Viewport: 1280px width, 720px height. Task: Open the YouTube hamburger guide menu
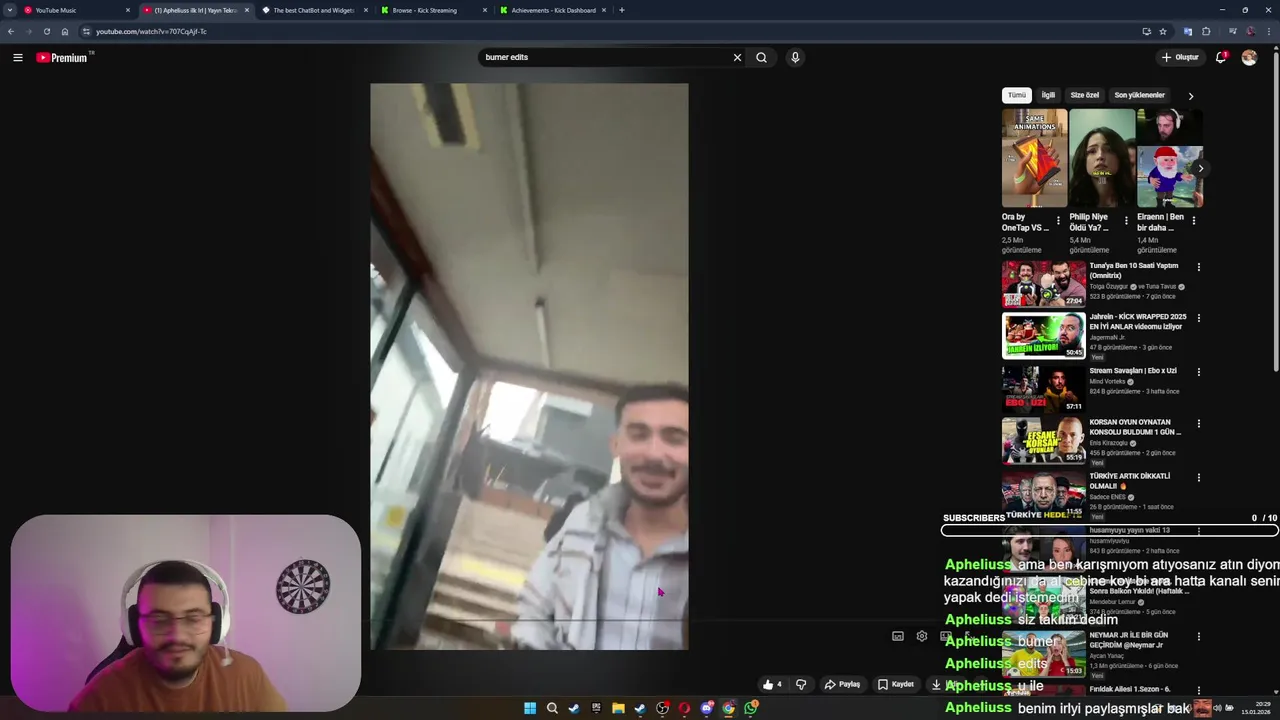(x=18, y=57)
